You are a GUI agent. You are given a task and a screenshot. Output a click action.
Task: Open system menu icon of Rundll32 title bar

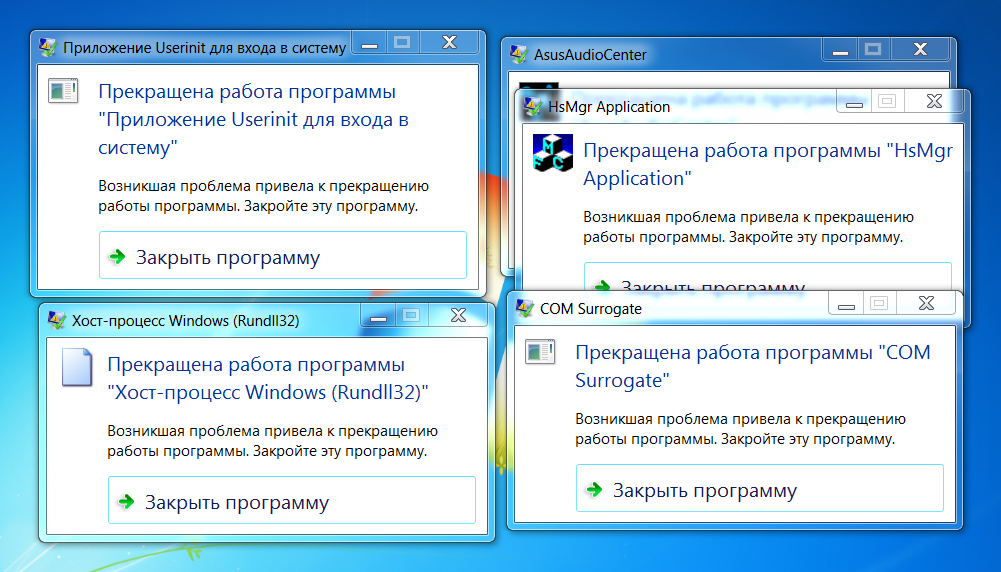point(56,320)
